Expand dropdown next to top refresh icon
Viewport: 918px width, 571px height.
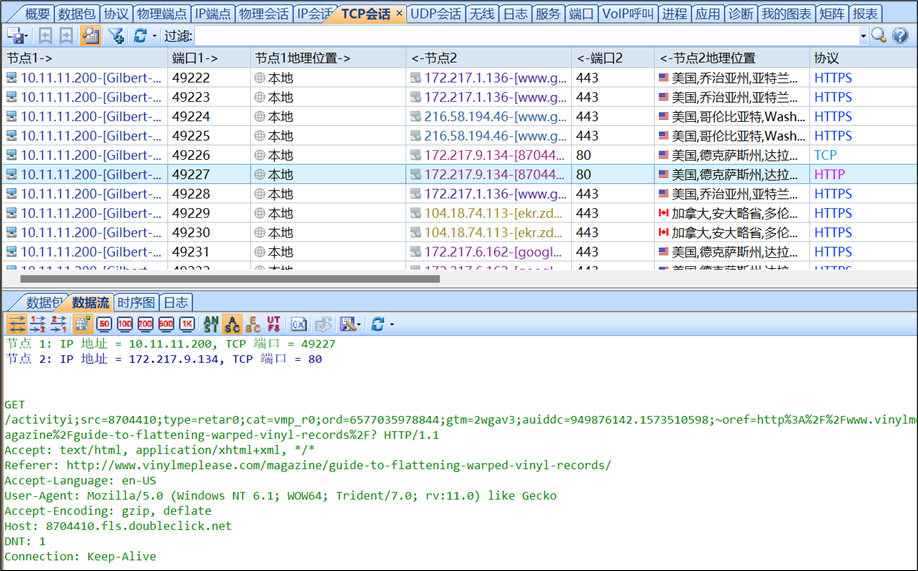154,36
